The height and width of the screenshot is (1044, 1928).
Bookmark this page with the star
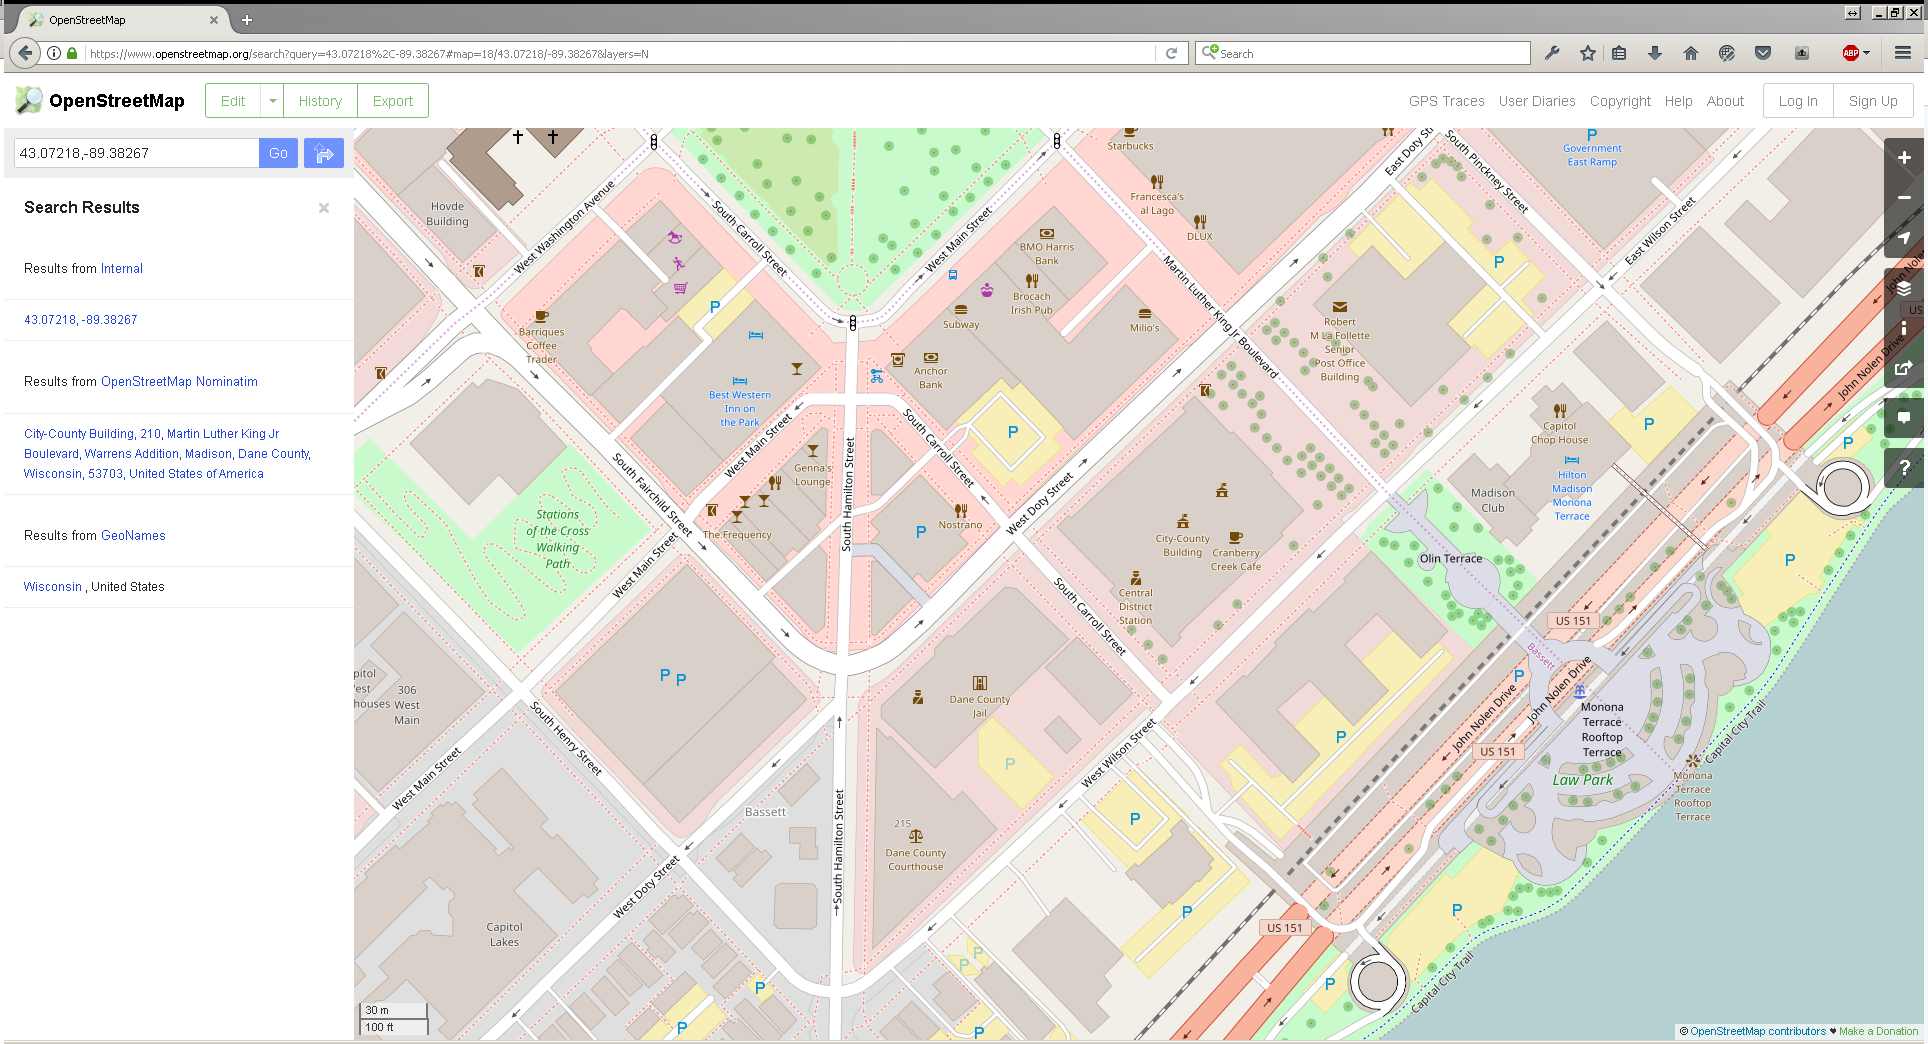coord(1588,53)
